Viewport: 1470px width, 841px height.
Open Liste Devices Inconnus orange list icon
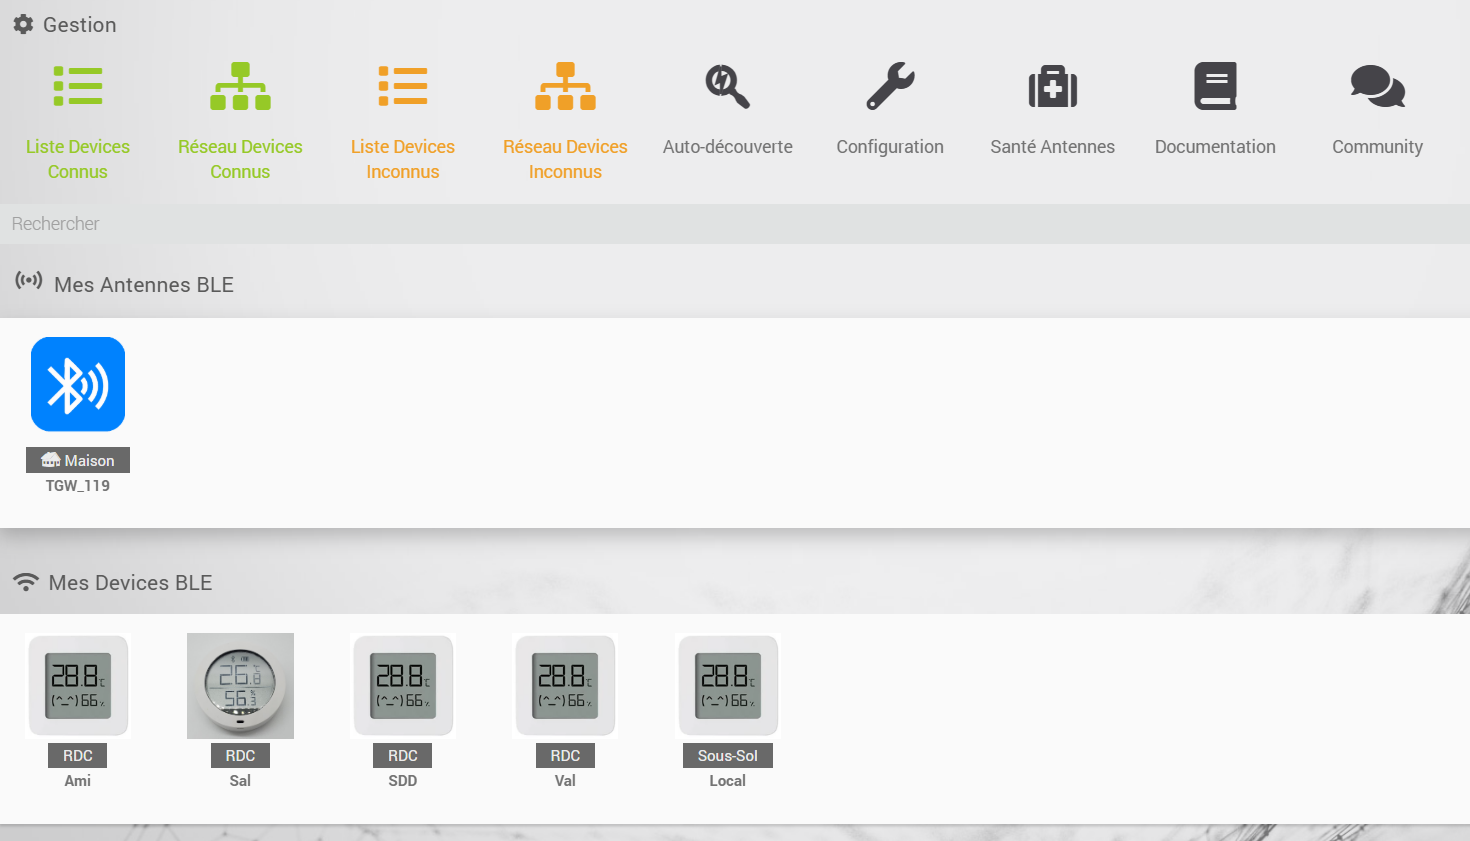pyautogui.click(x=403, y=87)
